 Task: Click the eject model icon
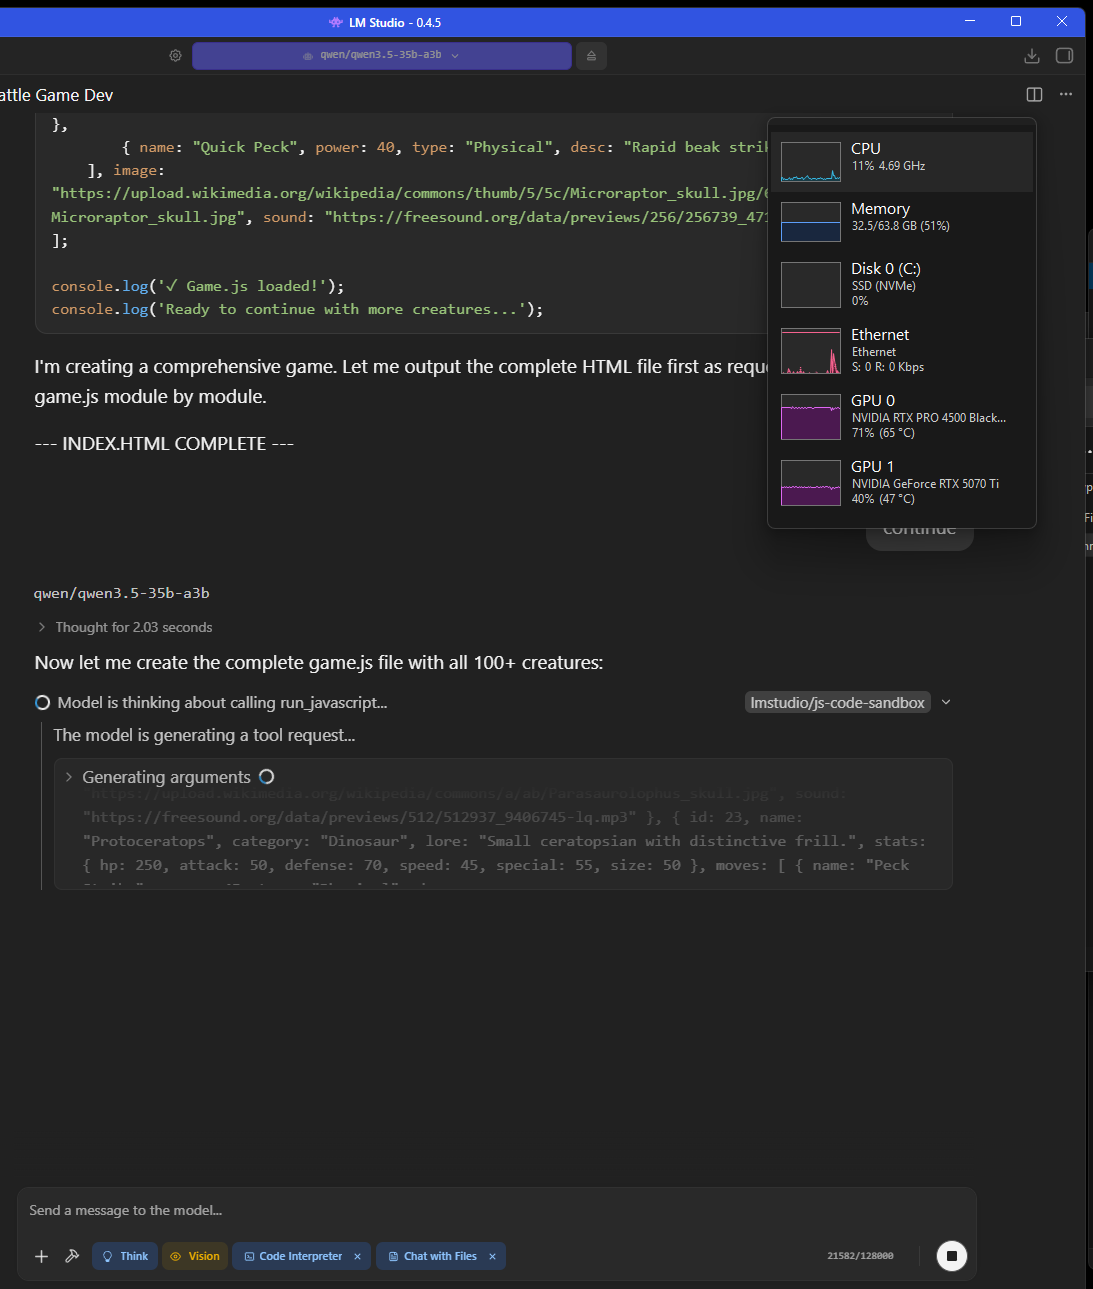click(591, 56)
